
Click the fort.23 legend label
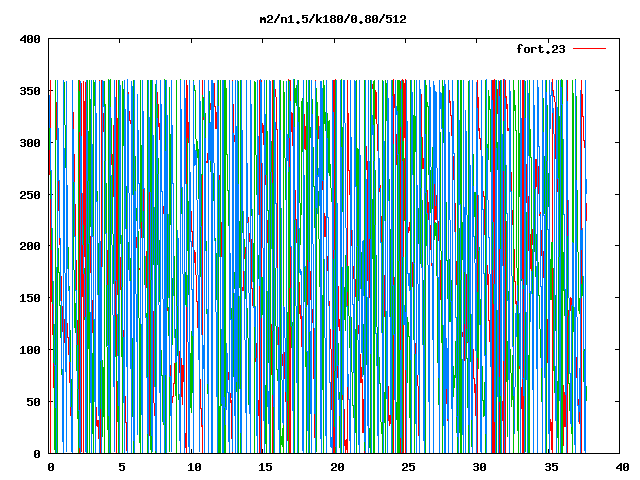[x=541, y=49]
